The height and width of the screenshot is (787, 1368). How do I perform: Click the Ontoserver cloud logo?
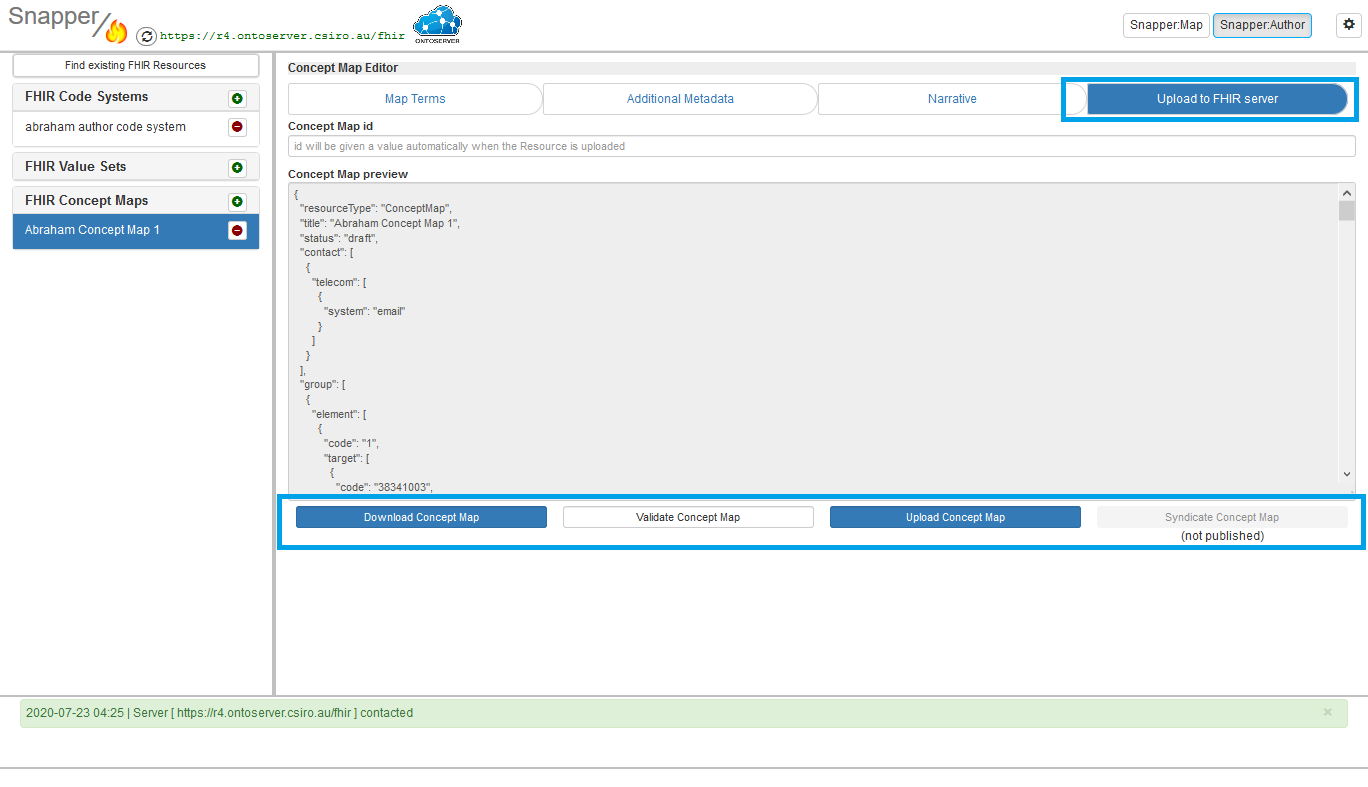[x=437, y=25]
